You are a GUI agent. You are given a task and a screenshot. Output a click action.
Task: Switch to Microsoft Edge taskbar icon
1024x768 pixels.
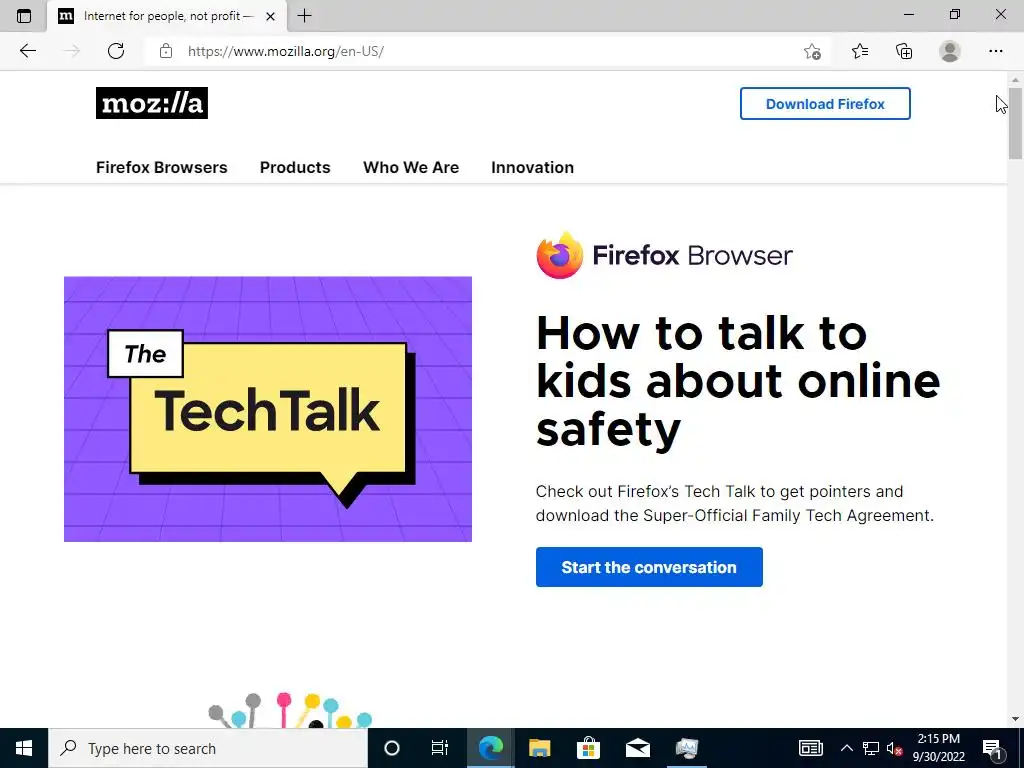(490, 748)
